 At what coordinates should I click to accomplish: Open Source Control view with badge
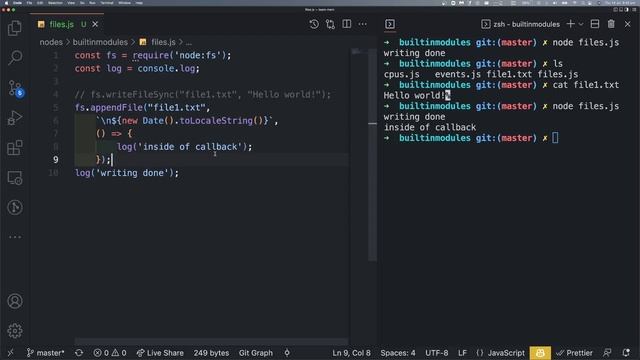[16, 88]
